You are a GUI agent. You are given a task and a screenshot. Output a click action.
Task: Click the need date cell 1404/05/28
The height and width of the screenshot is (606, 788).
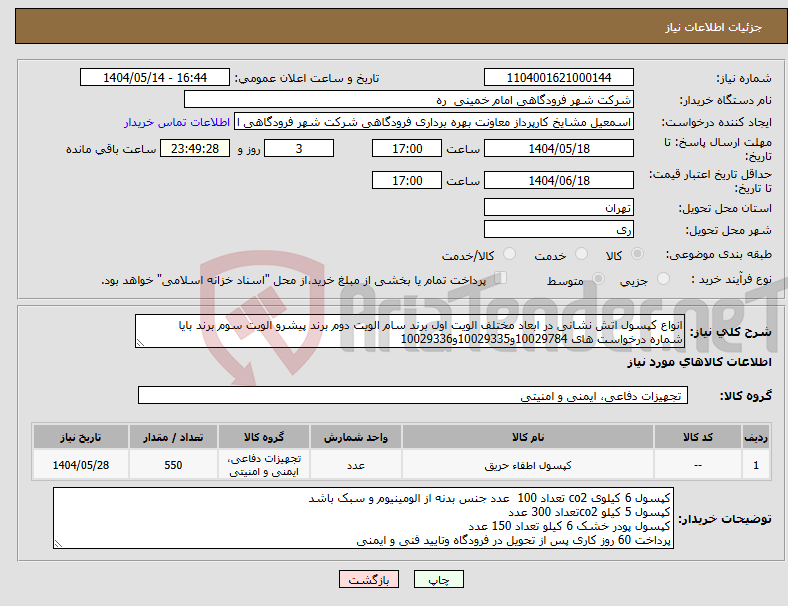point(81,465)
